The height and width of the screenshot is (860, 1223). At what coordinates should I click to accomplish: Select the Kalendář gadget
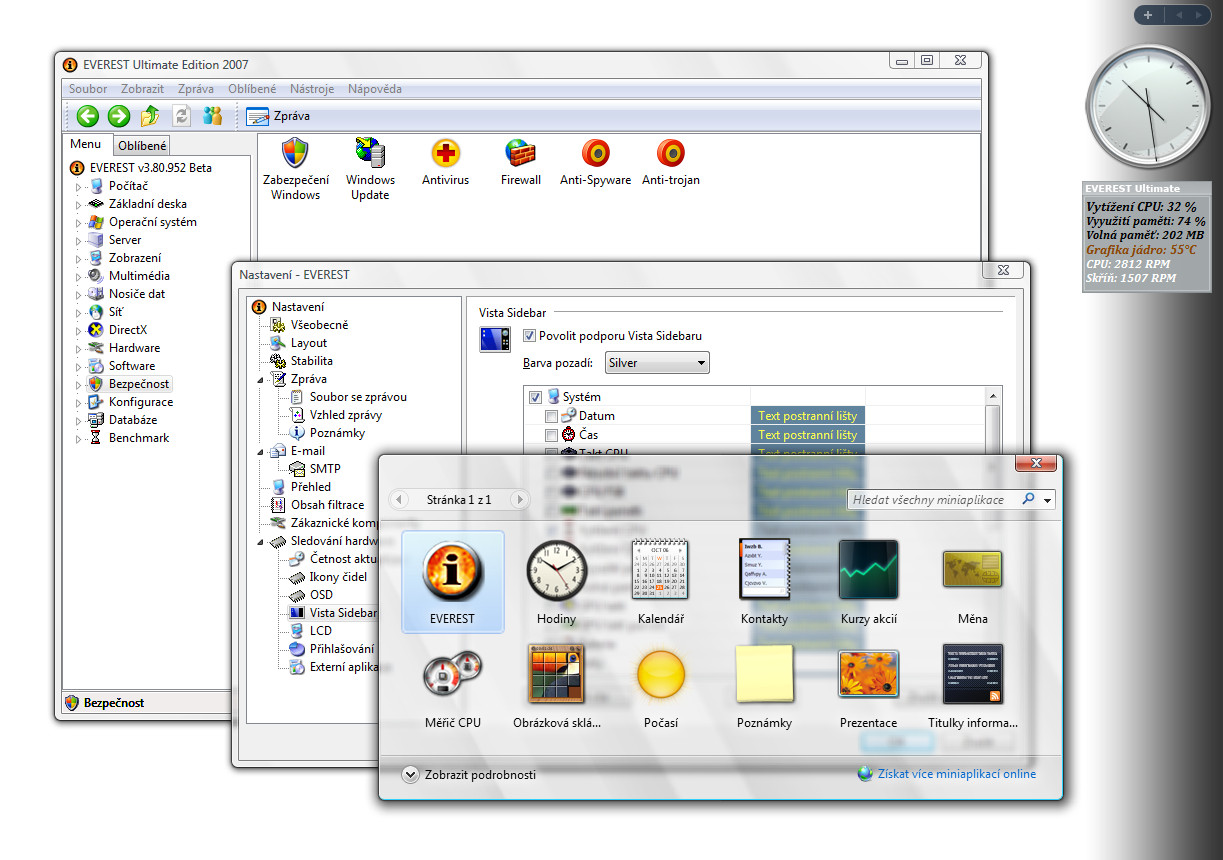(x=661, y=582)
